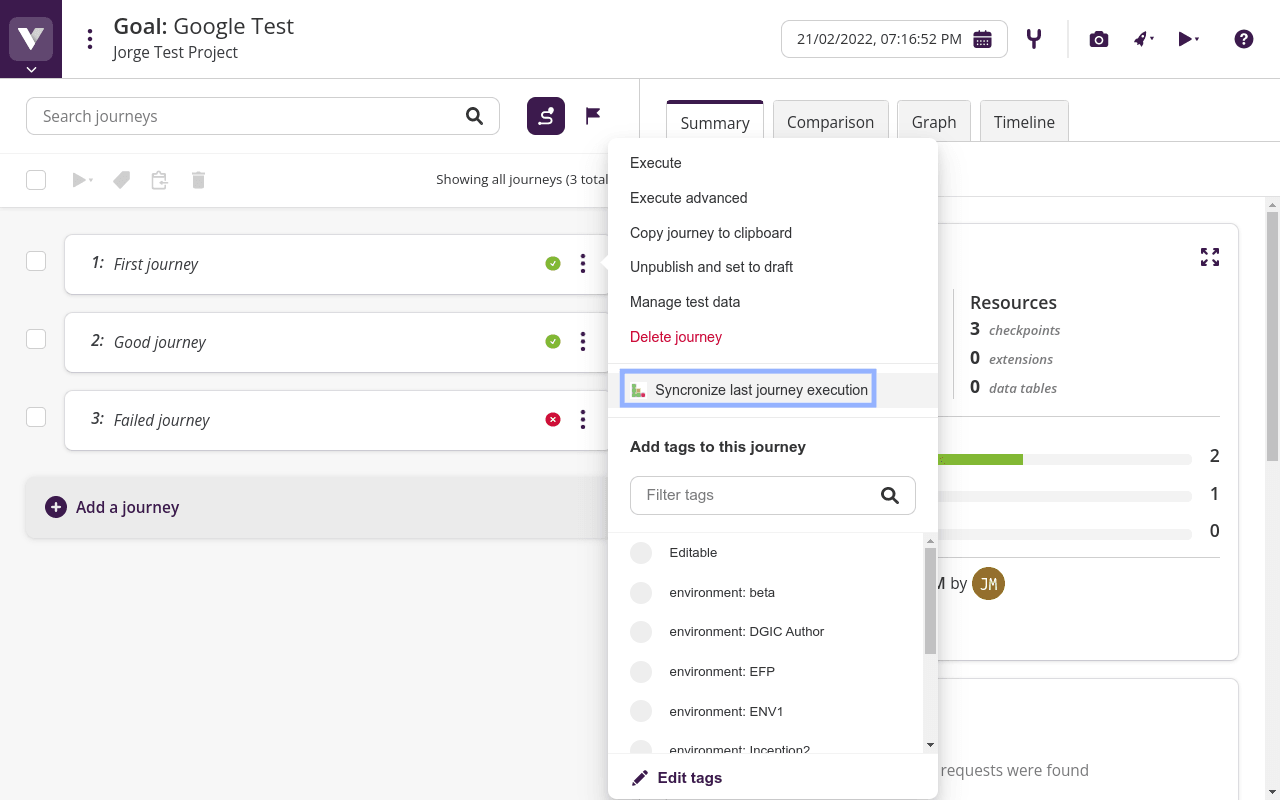Expand the play execute dropdown in header
The image size is (1280, 800).
click(1188, 39)
